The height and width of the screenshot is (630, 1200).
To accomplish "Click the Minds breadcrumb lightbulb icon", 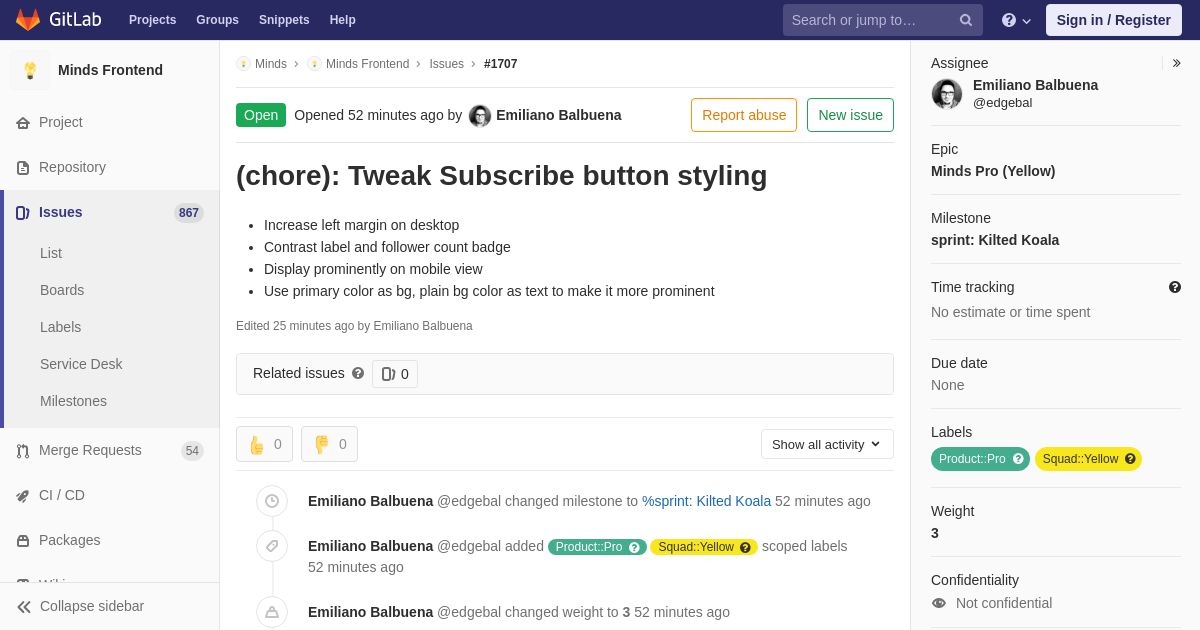I will pyautogui.click(x=243, y=64).
